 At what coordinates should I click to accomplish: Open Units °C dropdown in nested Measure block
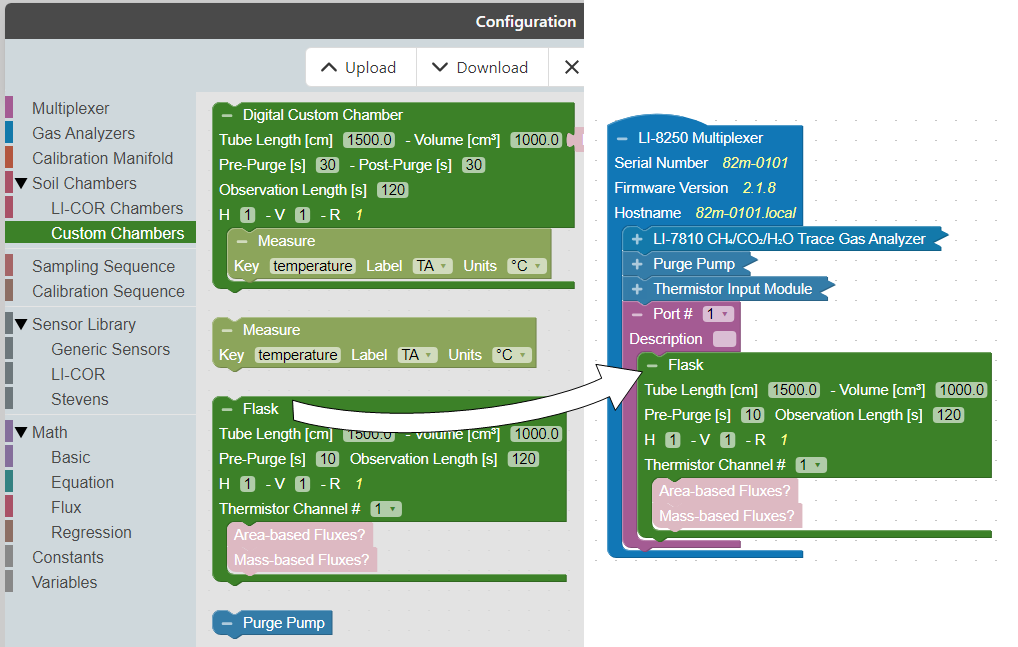tap(527, 266)
